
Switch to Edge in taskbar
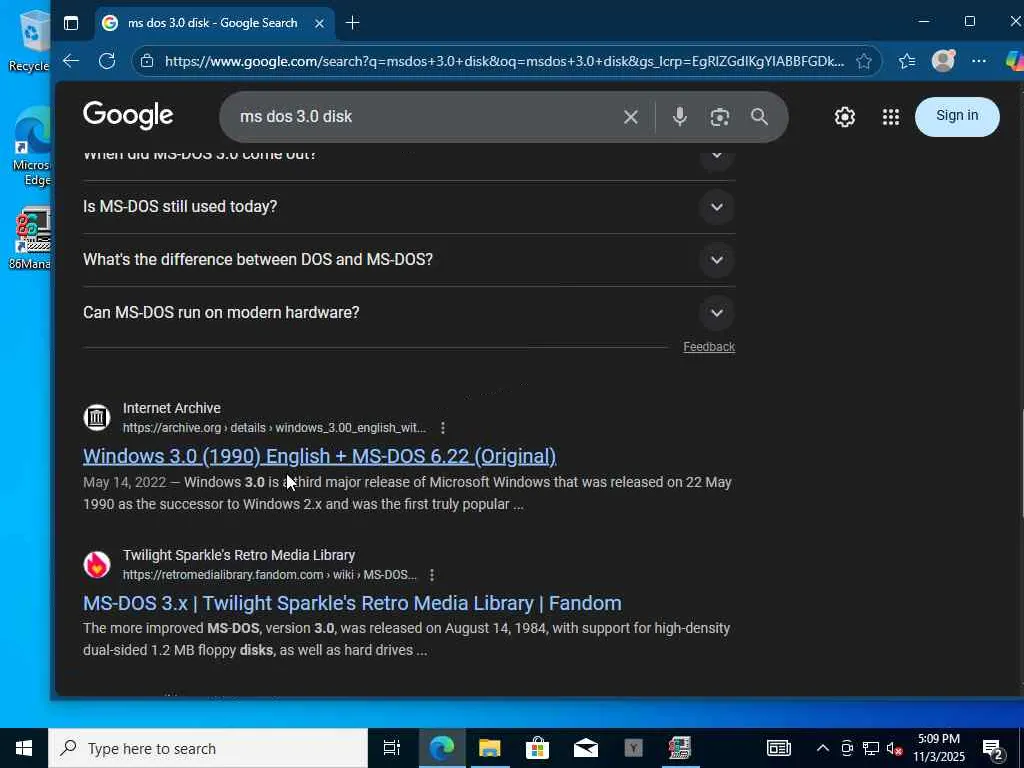click(x=441, y=748)
